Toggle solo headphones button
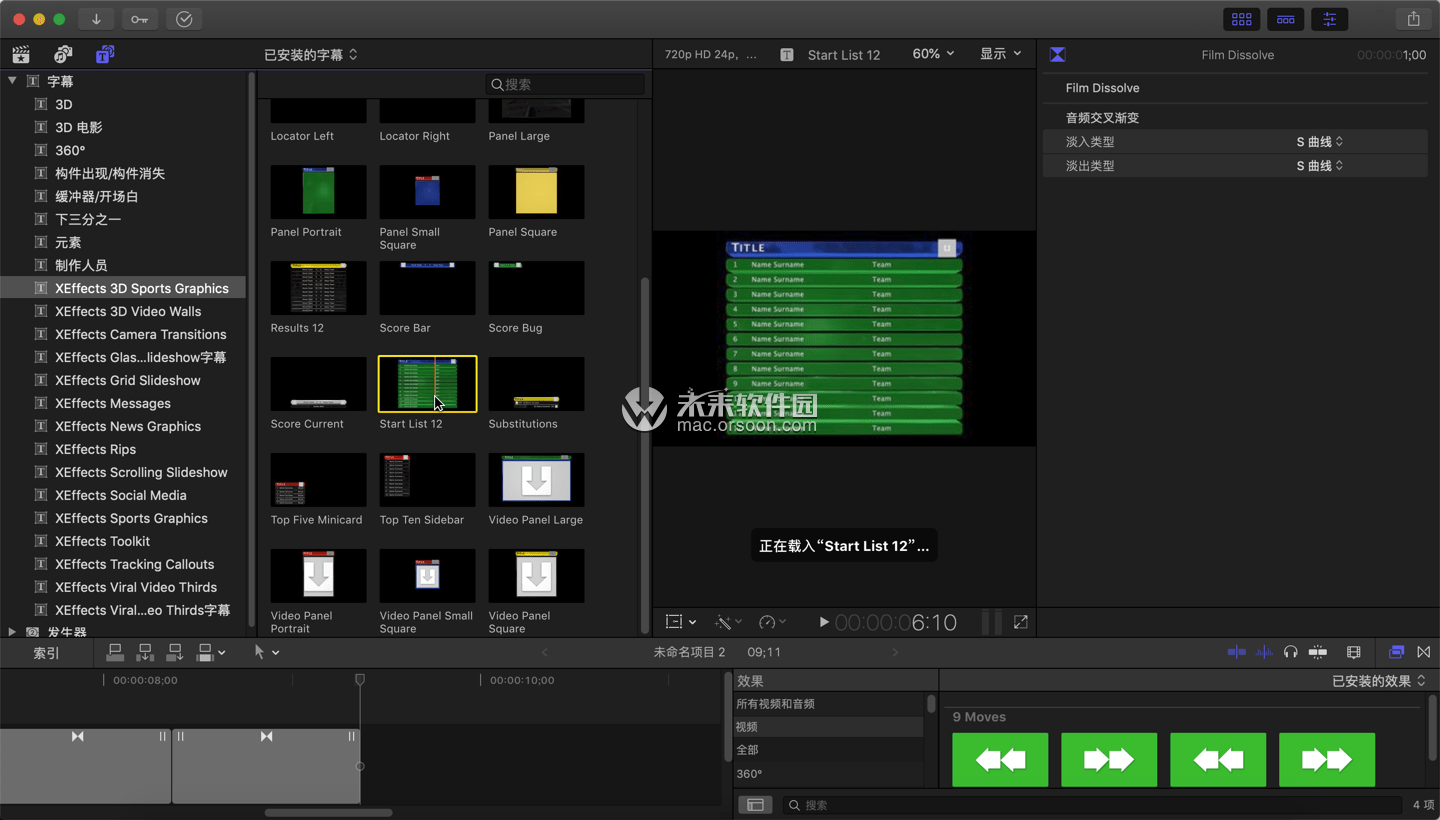This screenshot has width=1440, height=820. point(1291,652)
